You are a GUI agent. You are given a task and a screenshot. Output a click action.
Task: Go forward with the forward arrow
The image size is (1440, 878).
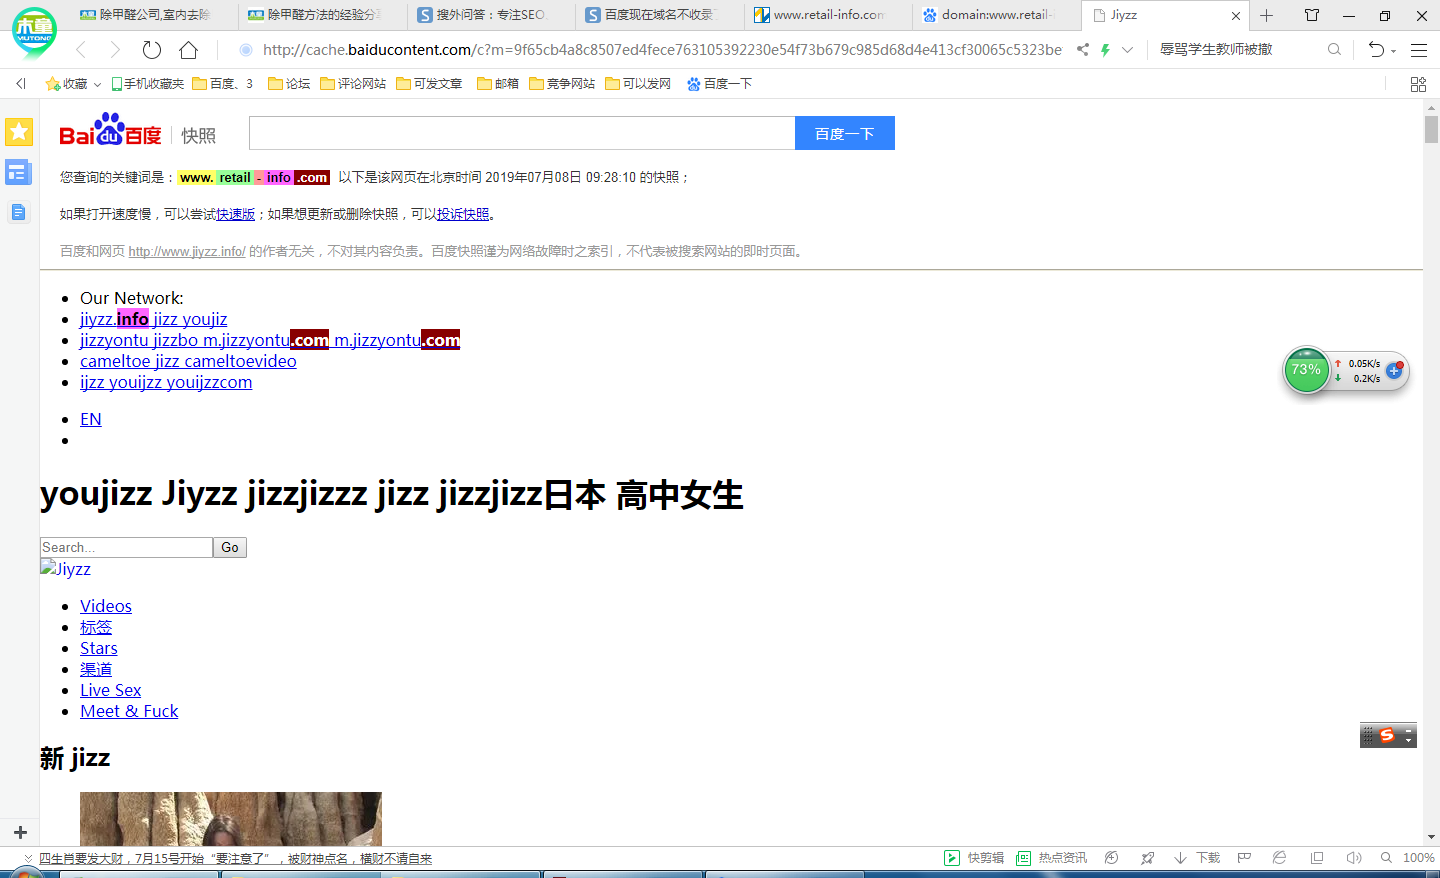(x=115, y=50)
